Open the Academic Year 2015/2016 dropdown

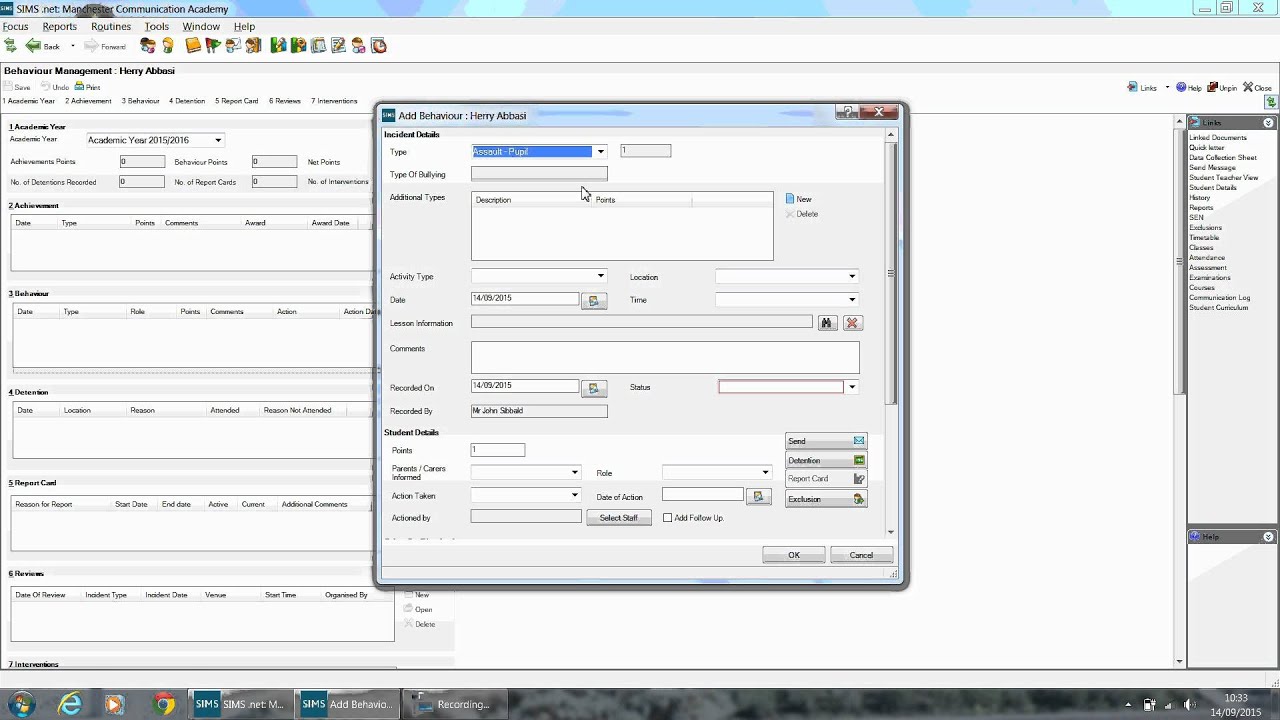[x=217, y=140]
